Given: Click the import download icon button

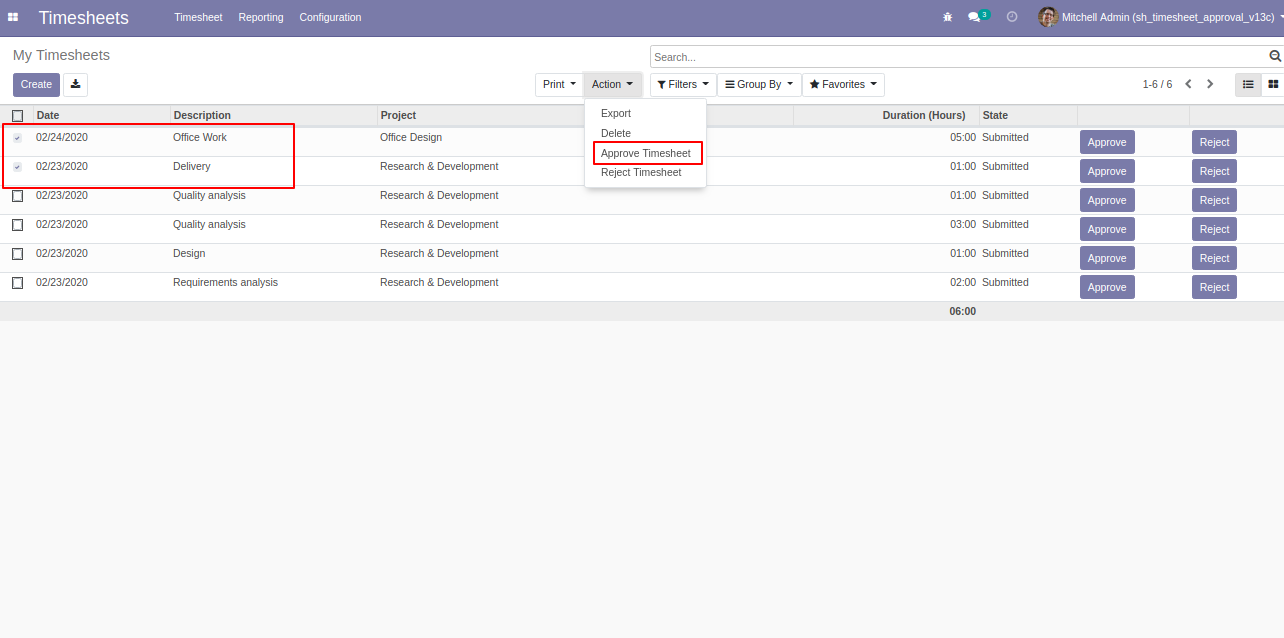Looking at the screenshot, I should [x=76, y=85].
